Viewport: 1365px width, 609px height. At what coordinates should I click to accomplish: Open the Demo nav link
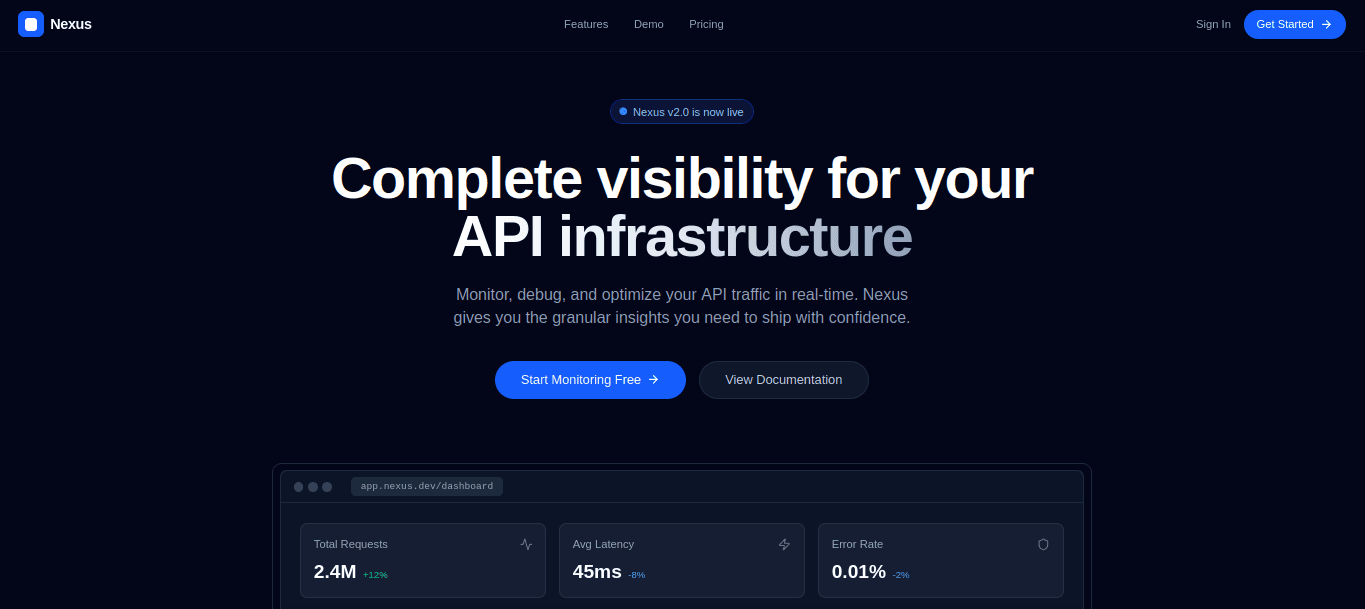649,24
